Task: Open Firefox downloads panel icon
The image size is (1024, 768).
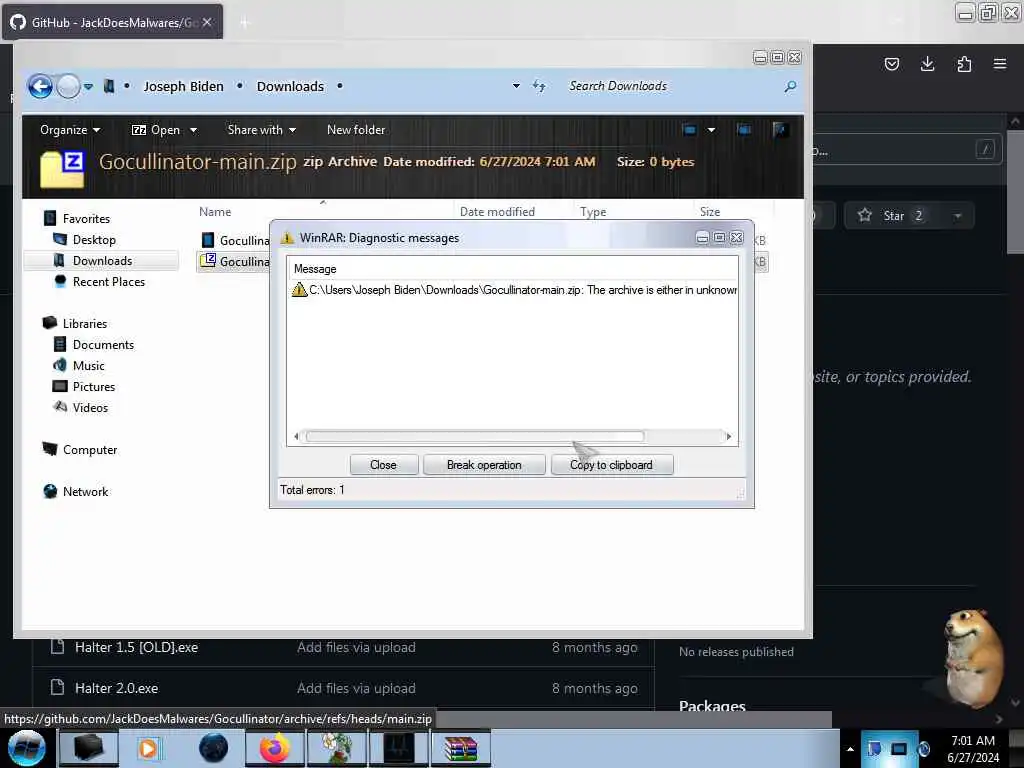Action: 927,64
